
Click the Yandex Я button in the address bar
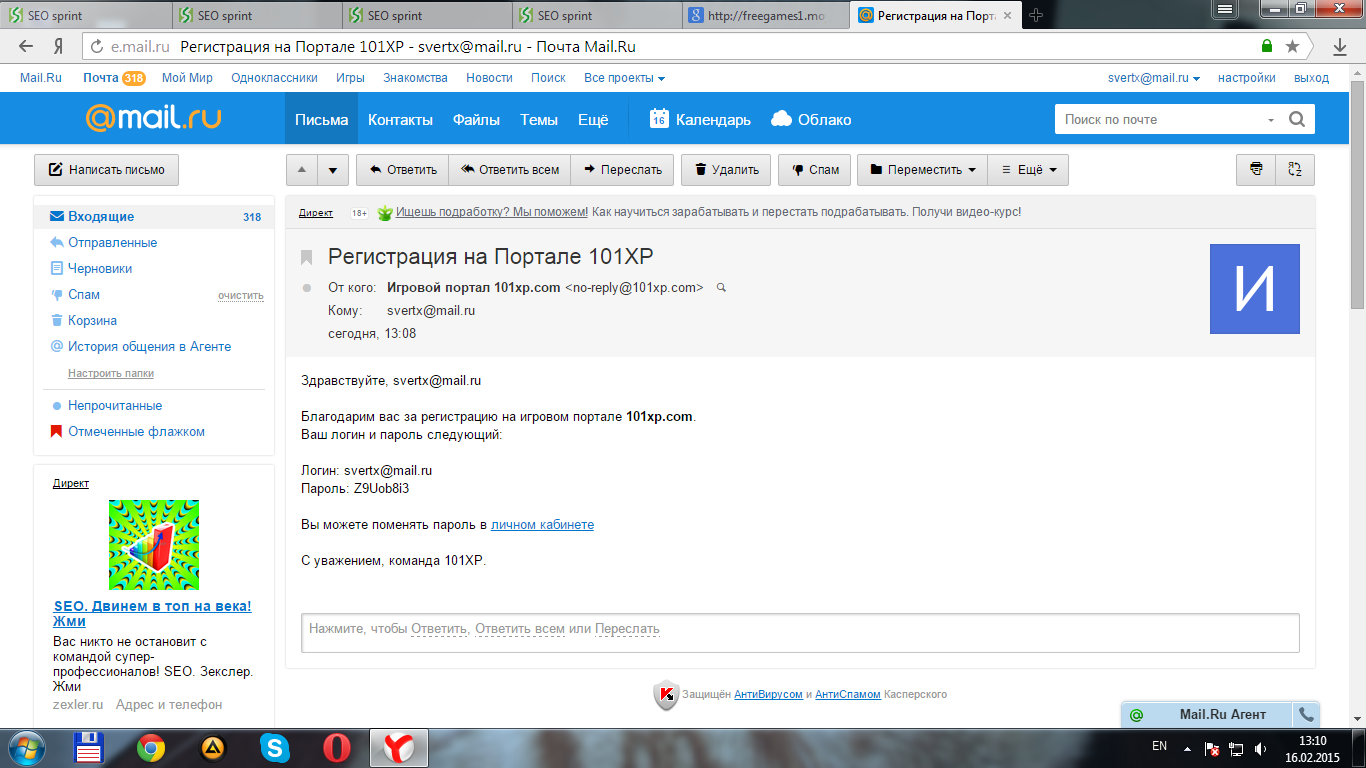pyautogui.click(x=59, y=46)
